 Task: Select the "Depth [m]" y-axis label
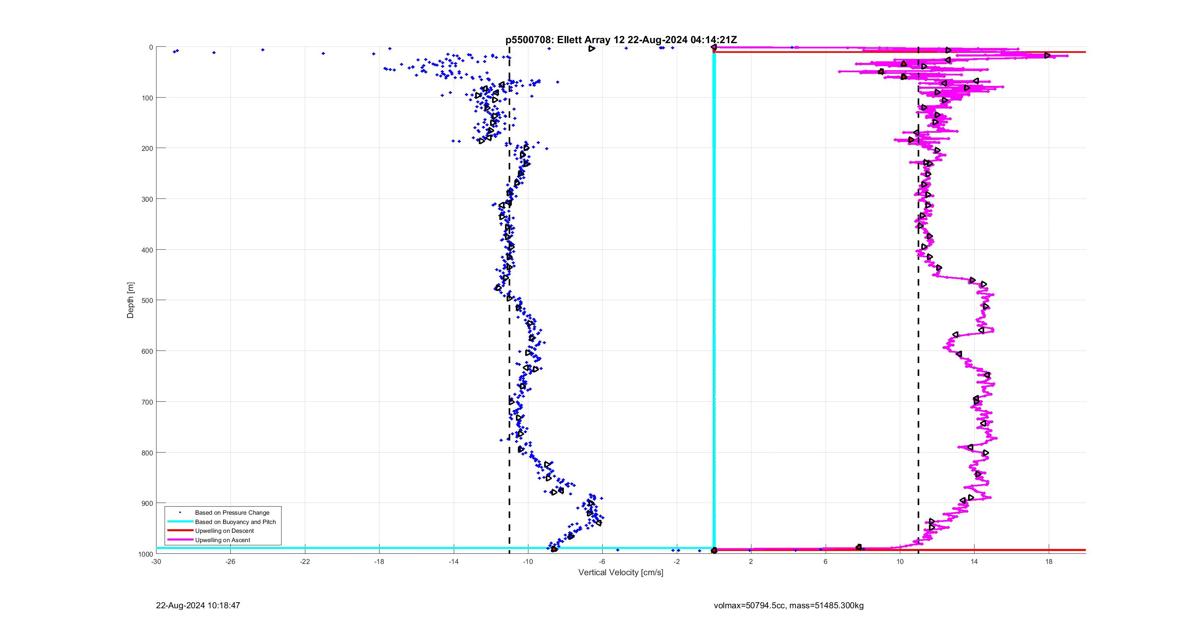(130, 300)
